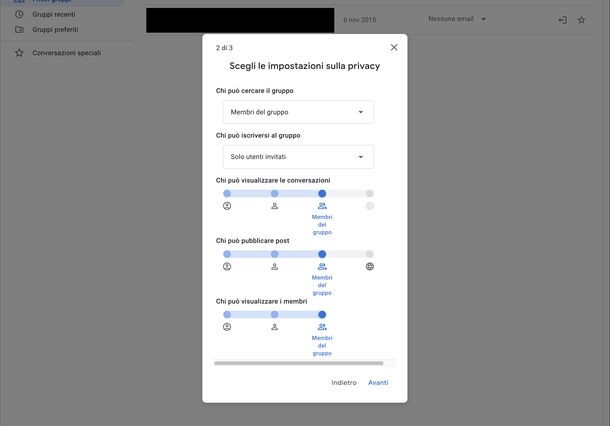
Task: Open 'Chi può cercare il gruppo' dropdown
Action: pos(298,112)
